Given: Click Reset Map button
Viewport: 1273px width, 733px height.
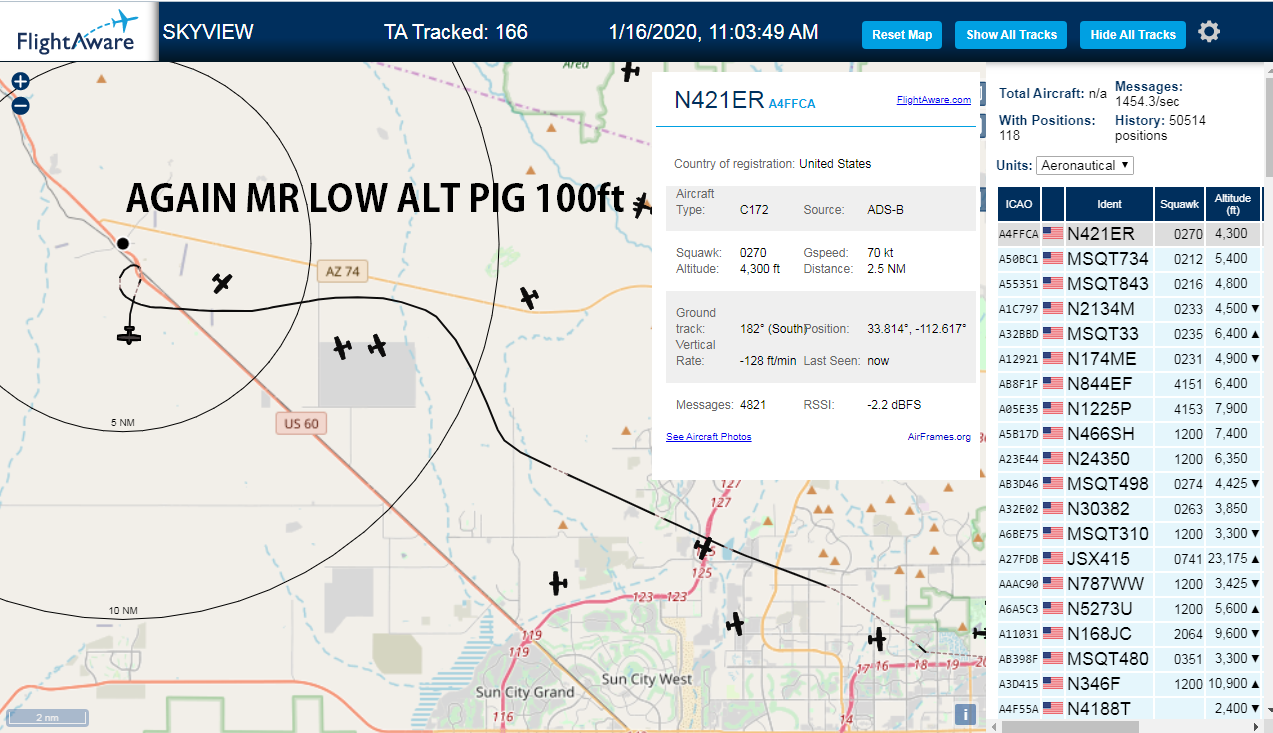Looking at the screenshot, I should point(902,35).
